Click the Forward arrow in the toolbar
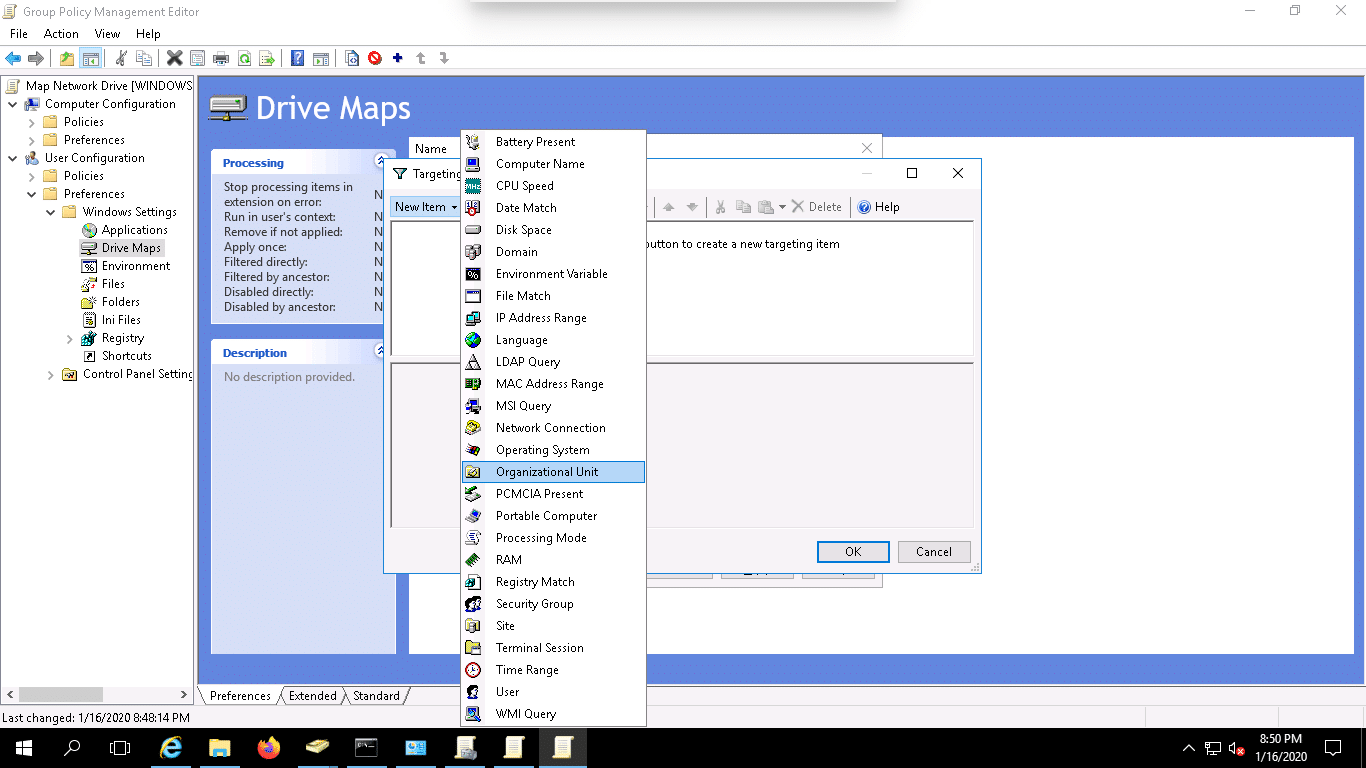The width and height of the screenshot is (1366, 768). [x=36, y=58]
